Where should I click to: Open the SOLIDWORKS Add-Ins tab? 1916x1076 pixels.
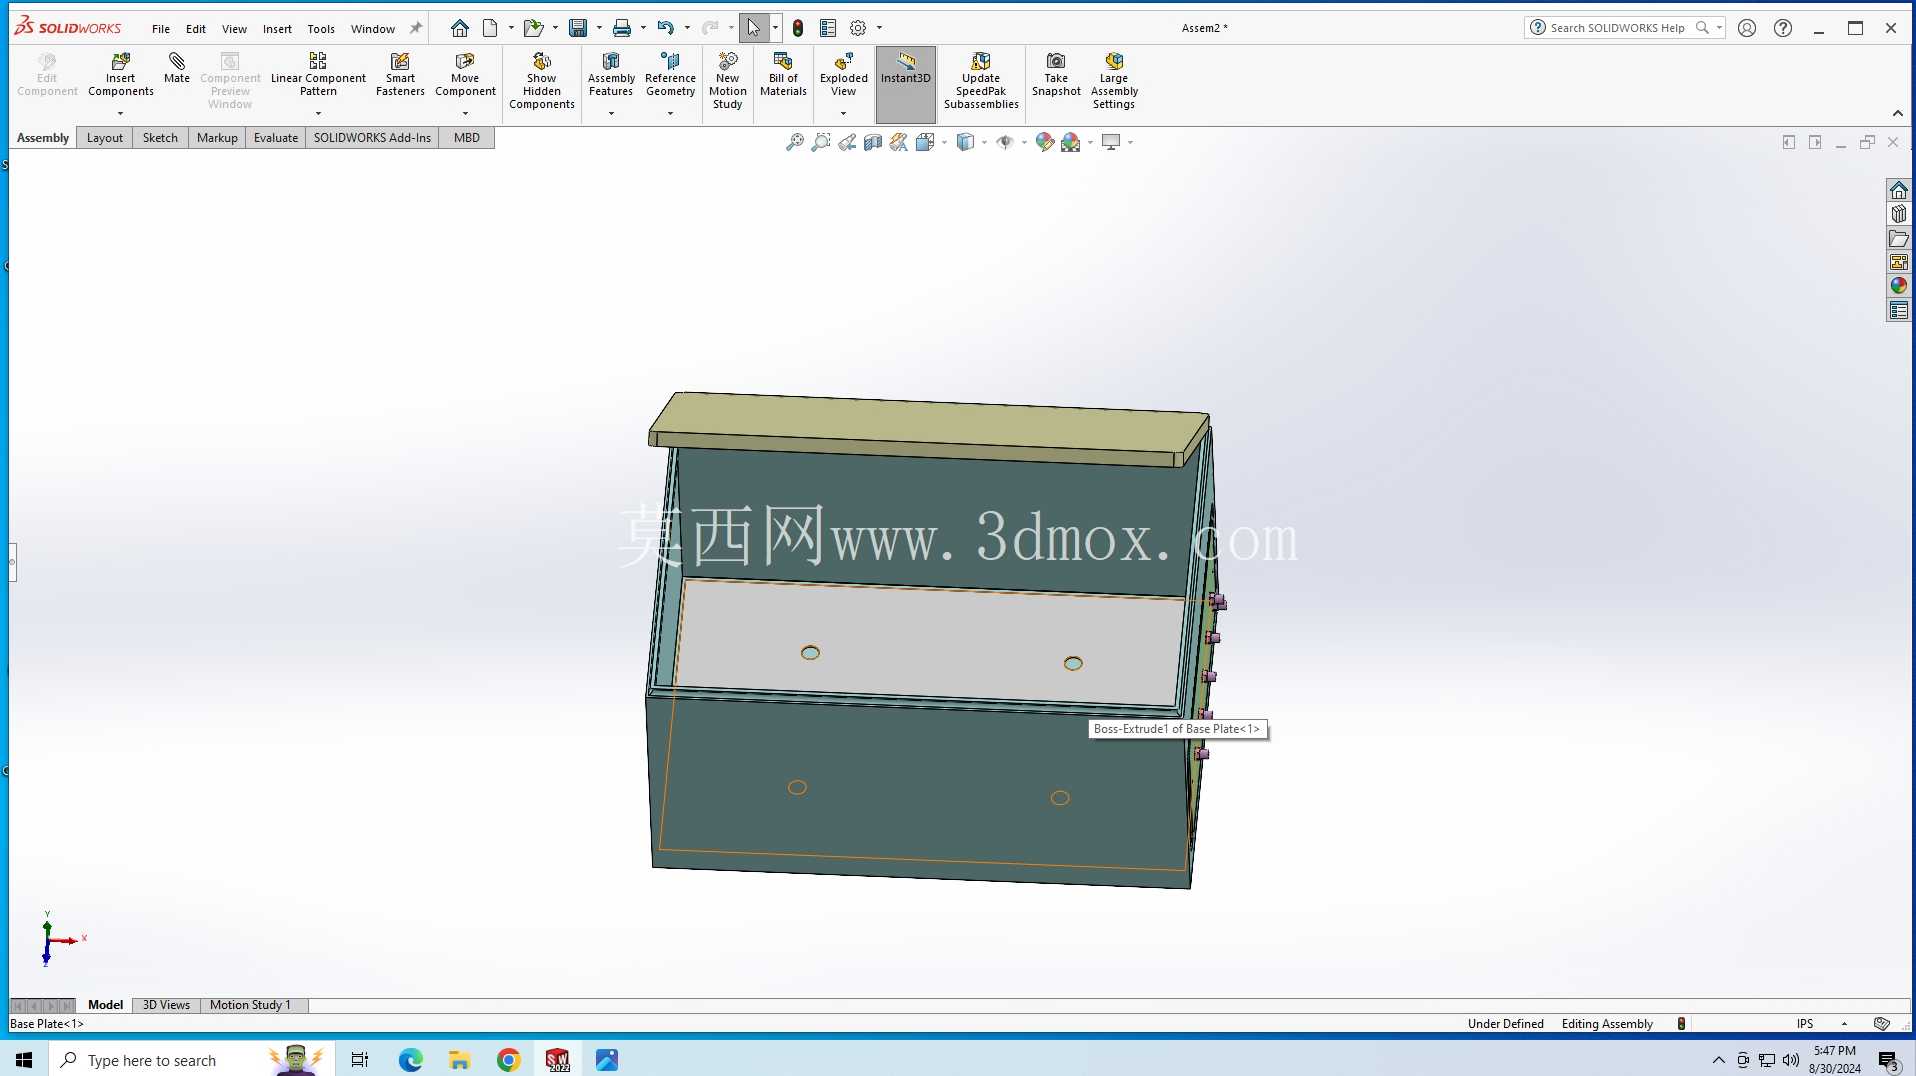coord(372,138)
